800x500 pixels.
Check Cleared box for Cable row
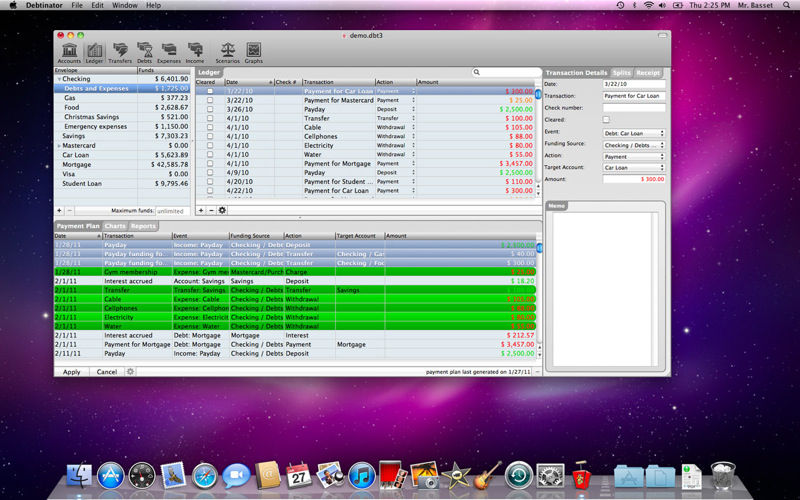coord(210,128)
